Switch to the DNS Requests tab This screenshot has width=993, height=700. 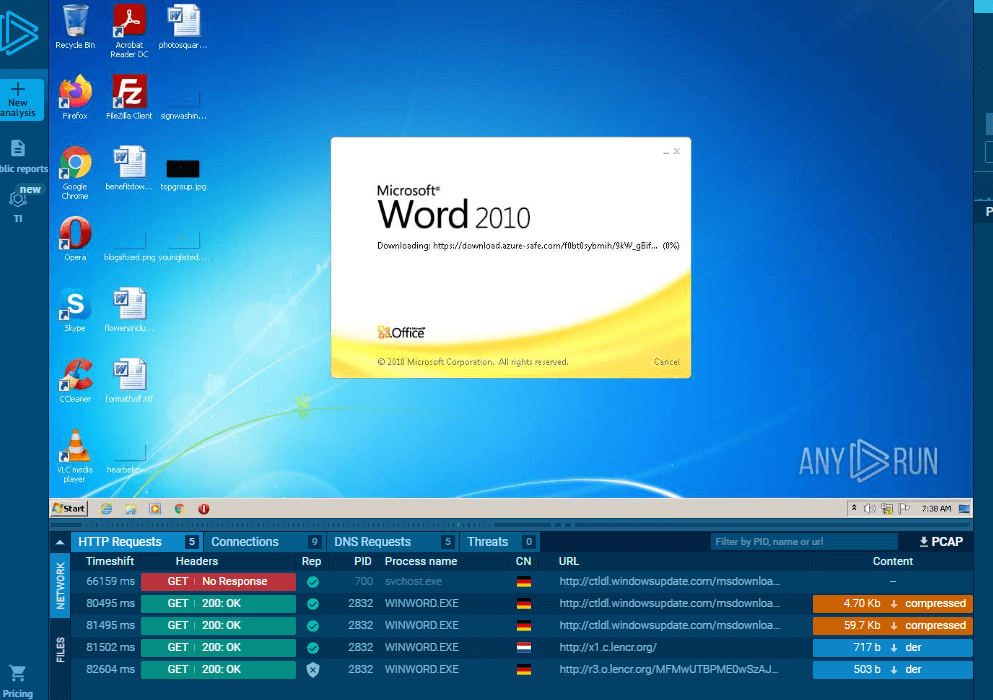click(393, 542)
